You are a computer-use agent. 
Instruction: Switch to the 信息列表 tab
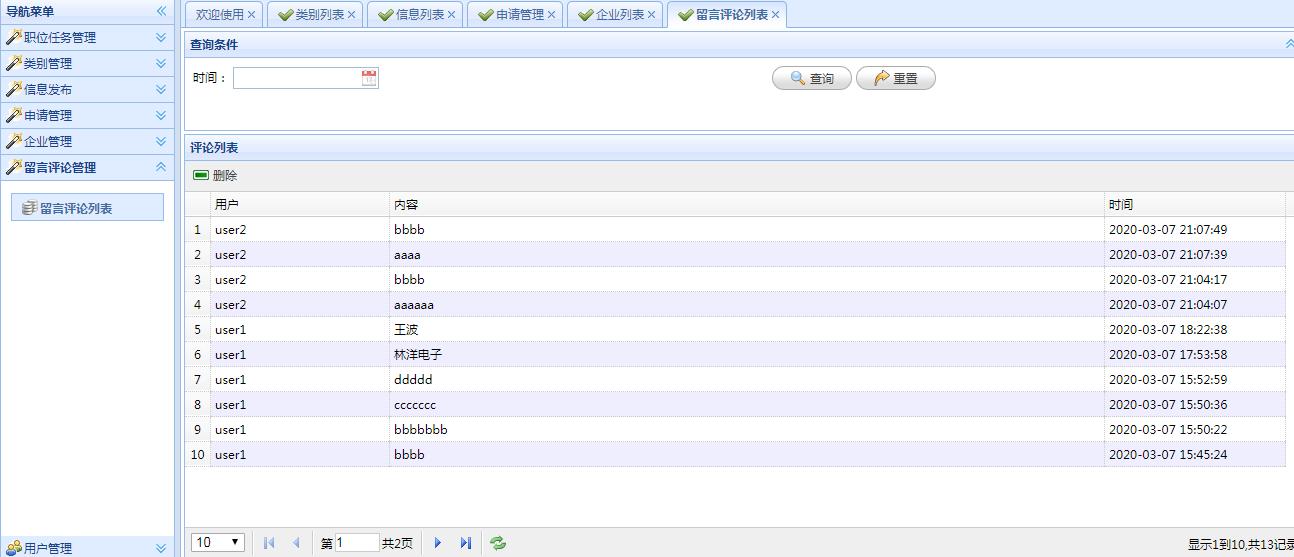[x=420, y=15]
